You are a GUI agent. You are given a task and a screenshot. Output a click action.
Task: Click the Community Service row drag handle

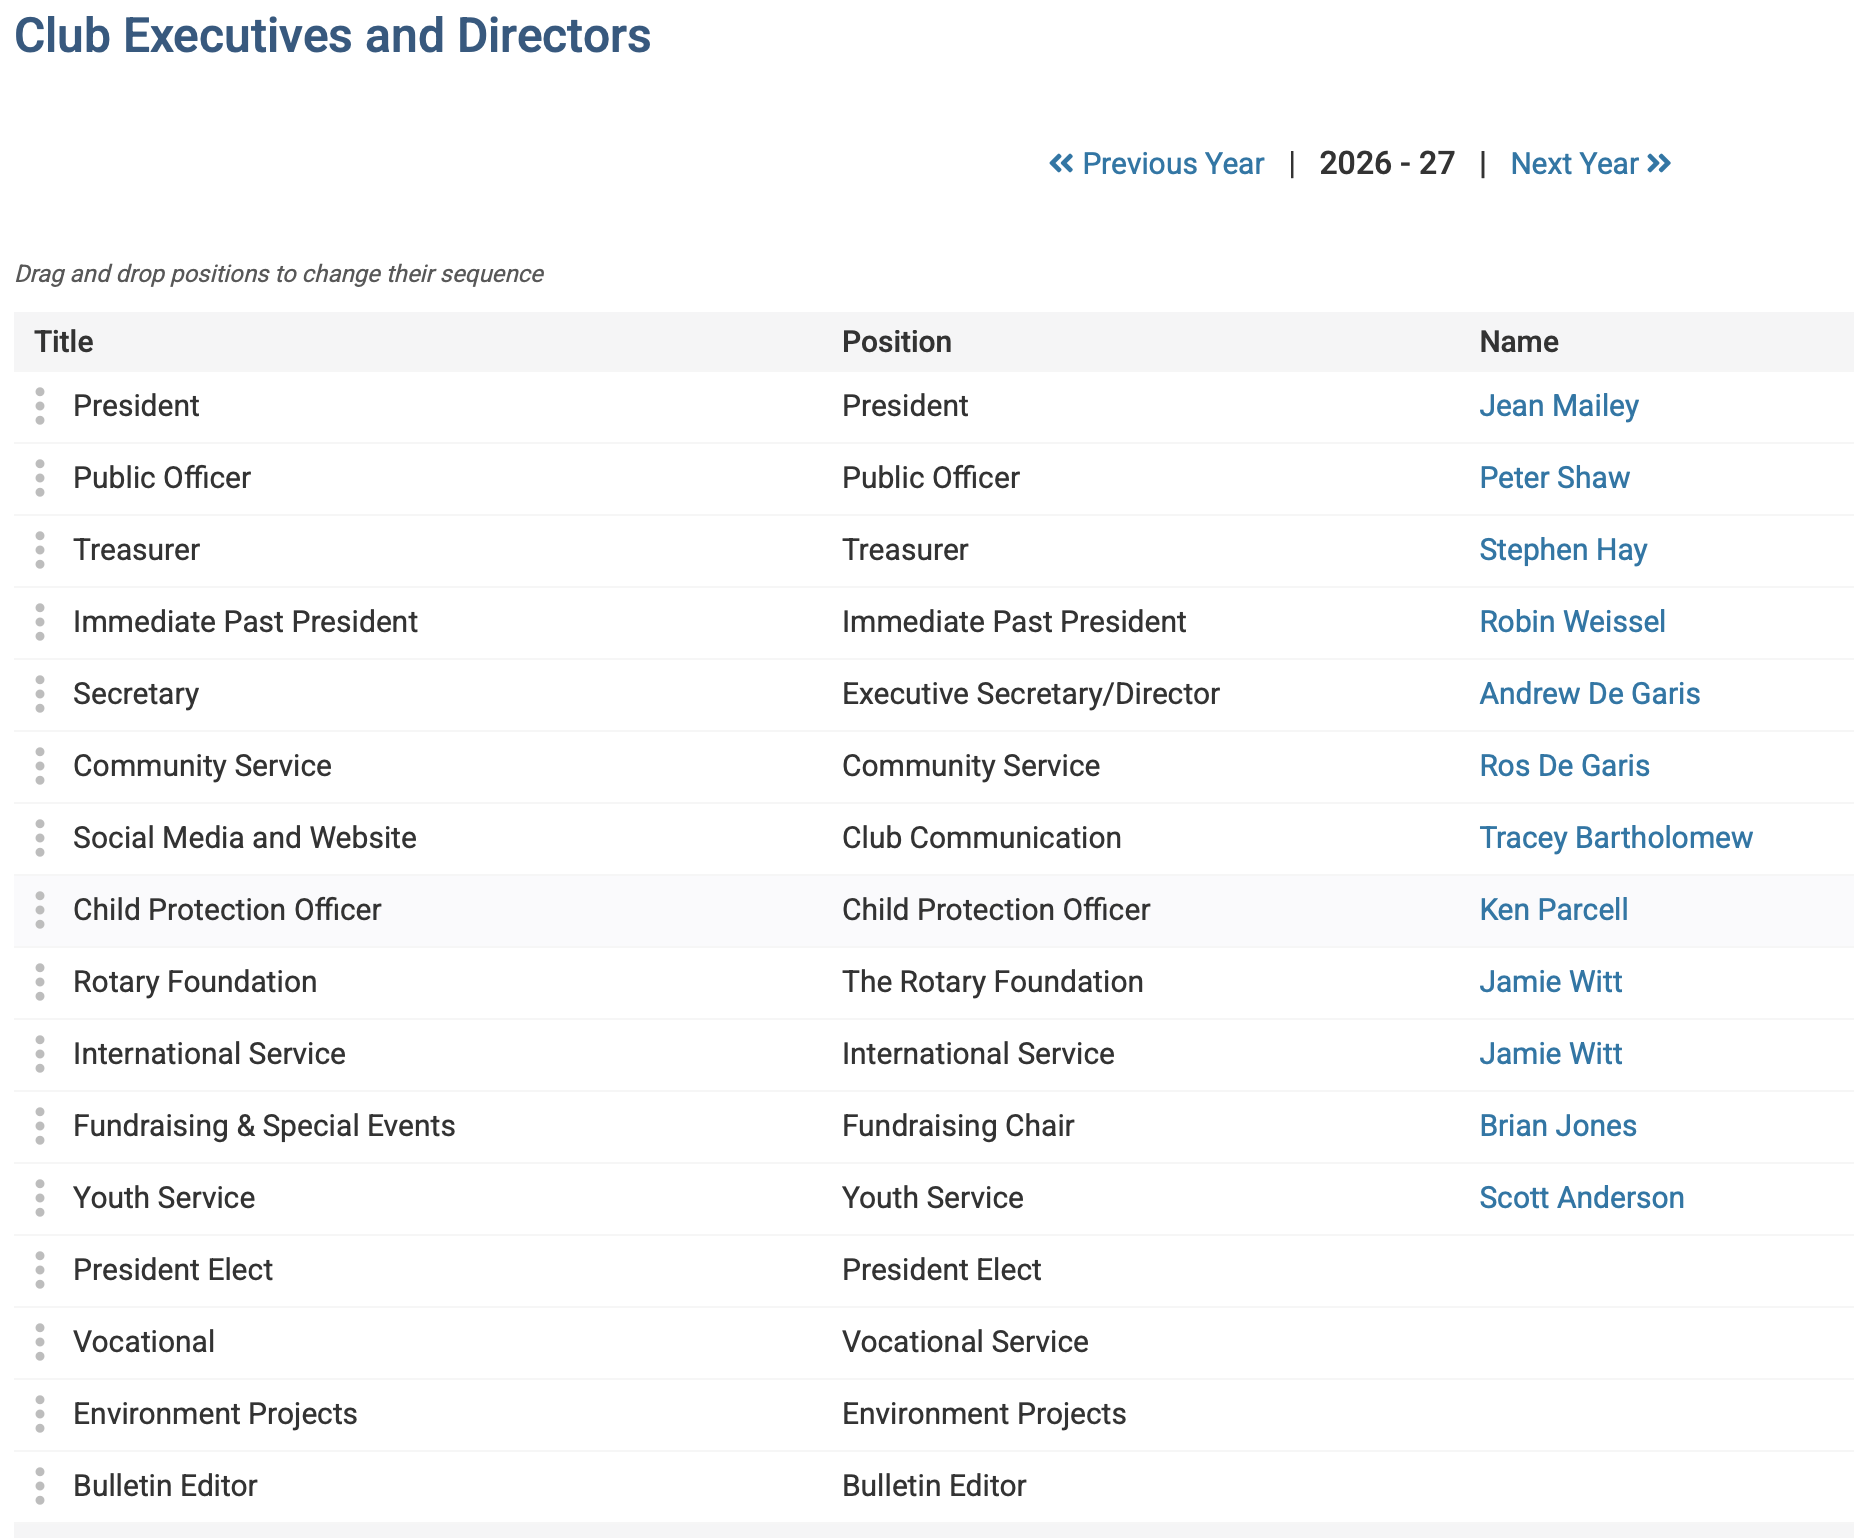(x=40, y=766)
